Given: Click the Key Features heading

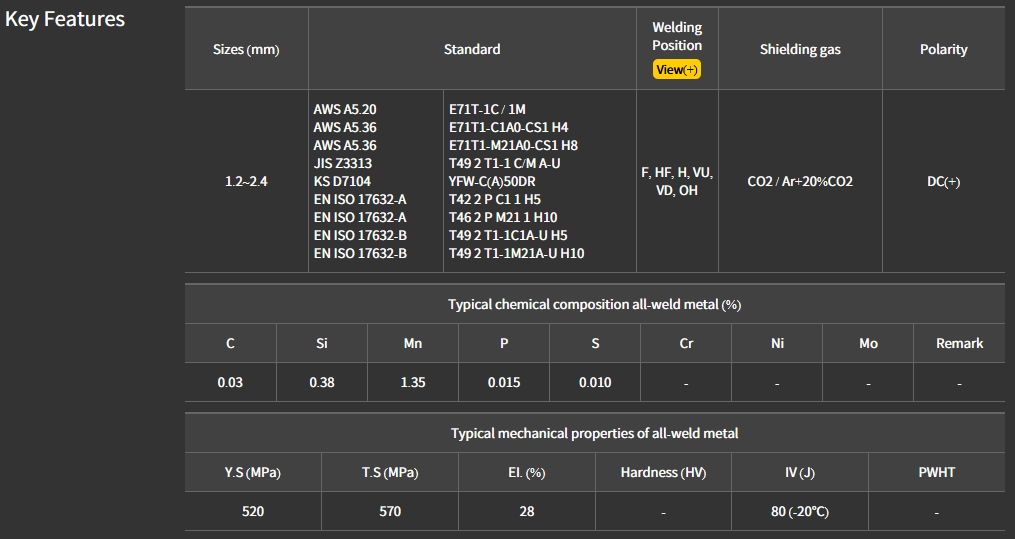Looking at the screenshot, I should [65, 19].
